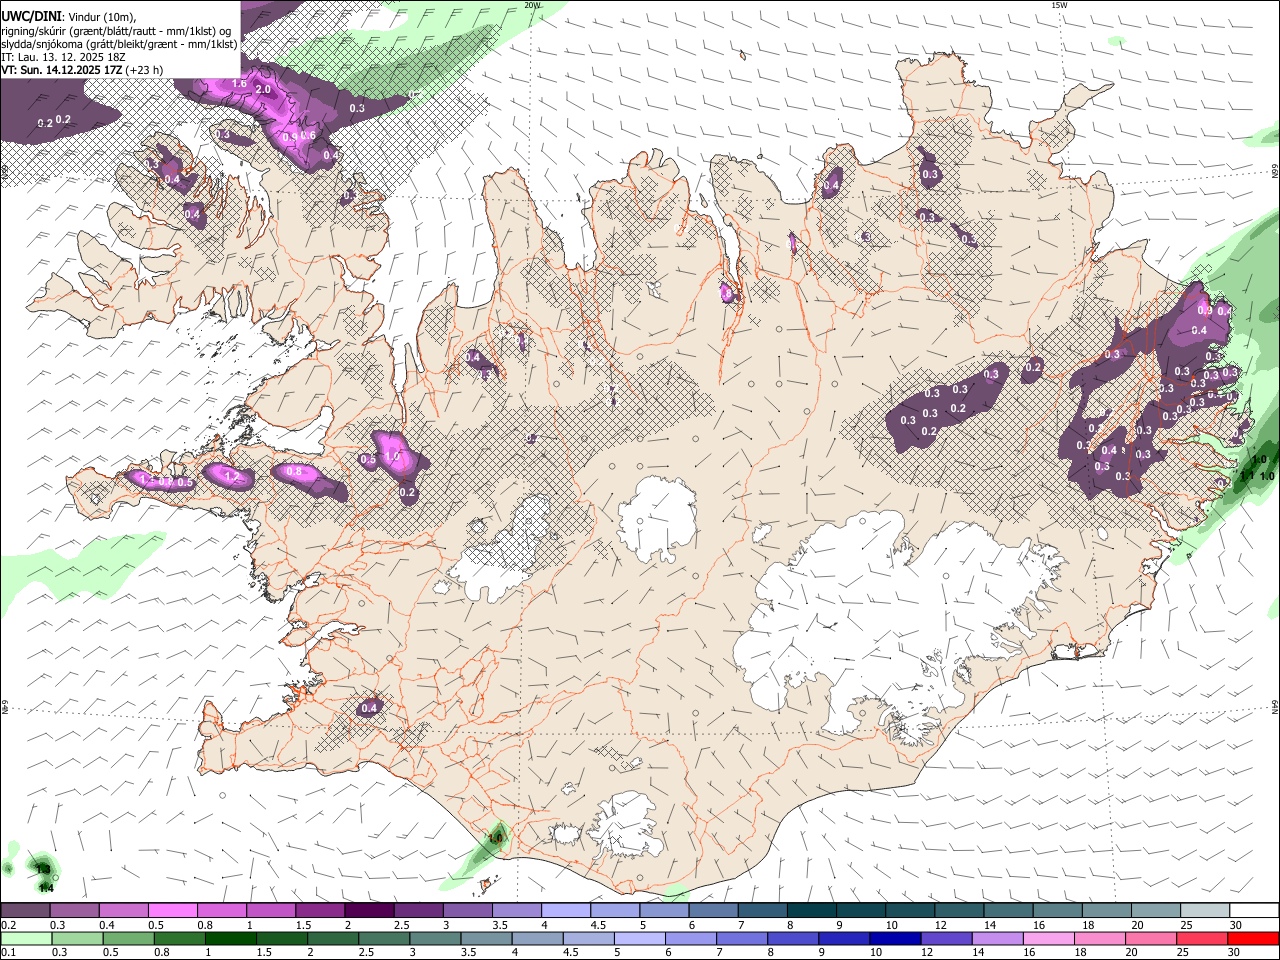
Task: Pick the bright pink 0.5–0.8 snow swatch
Action: (172, 911)
